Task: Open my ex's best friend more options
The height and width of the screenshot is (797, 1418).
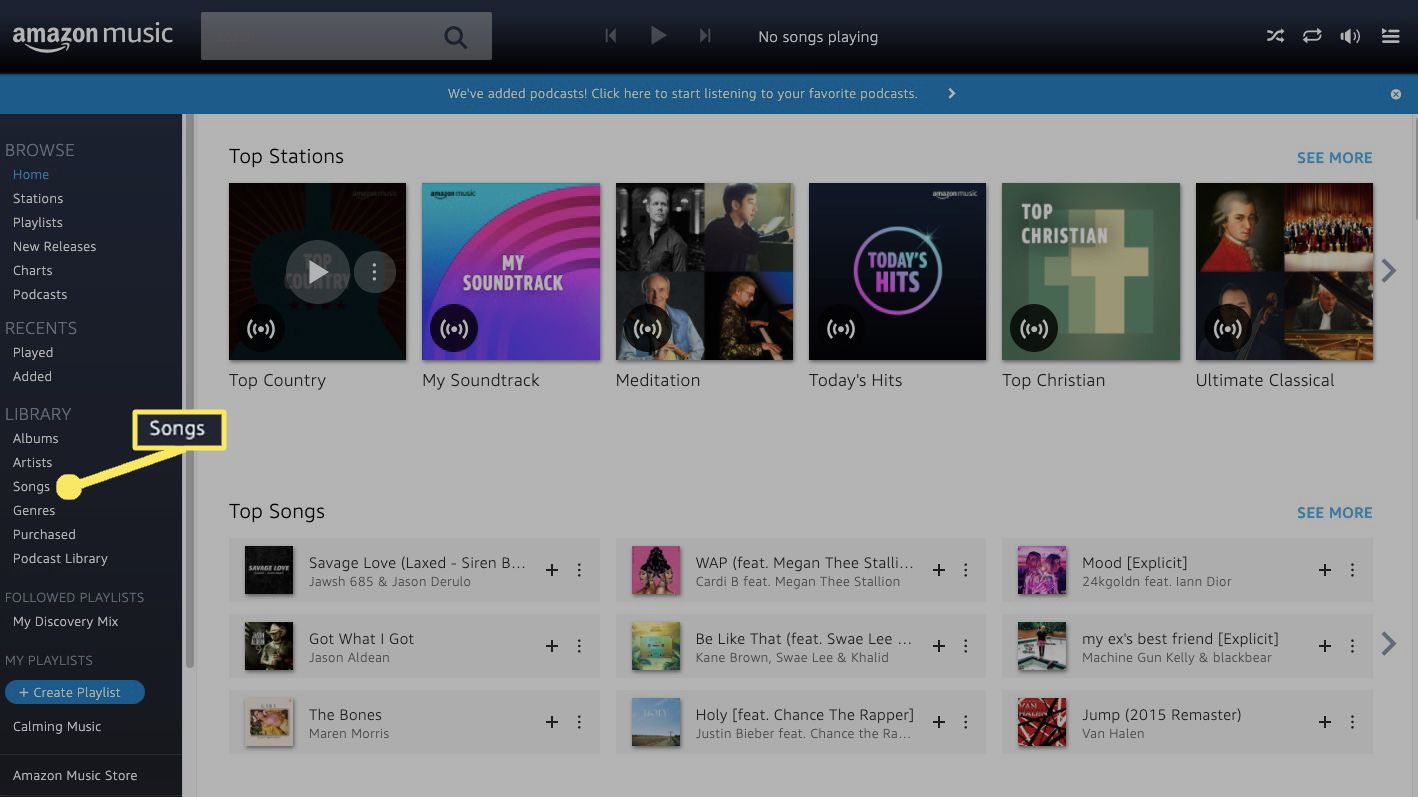Action: coord(1352,646)
